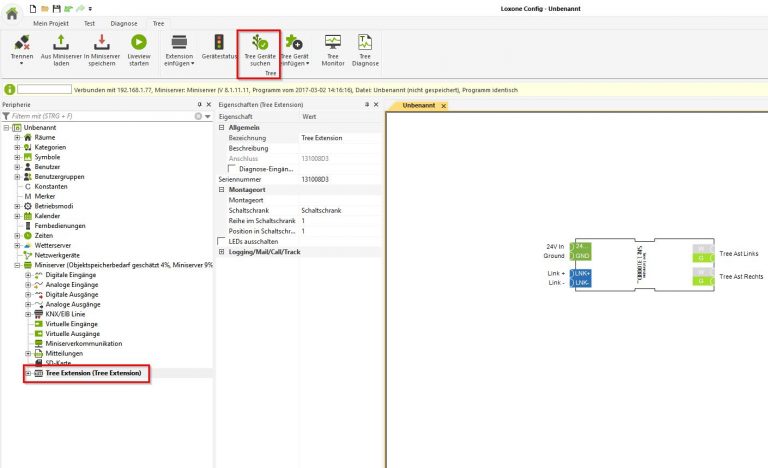Toggle the LEDs ausschalten checkbox
Screen dimensions: 768x468
(222, 241)
